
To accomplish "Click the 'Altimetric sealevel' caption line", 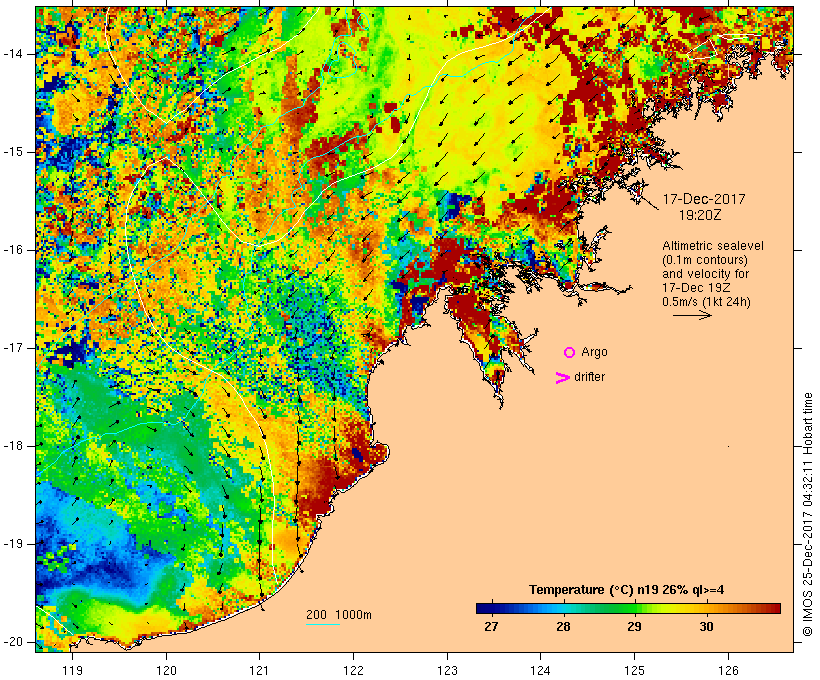I will pyautogui.click(x=713, y=246).
